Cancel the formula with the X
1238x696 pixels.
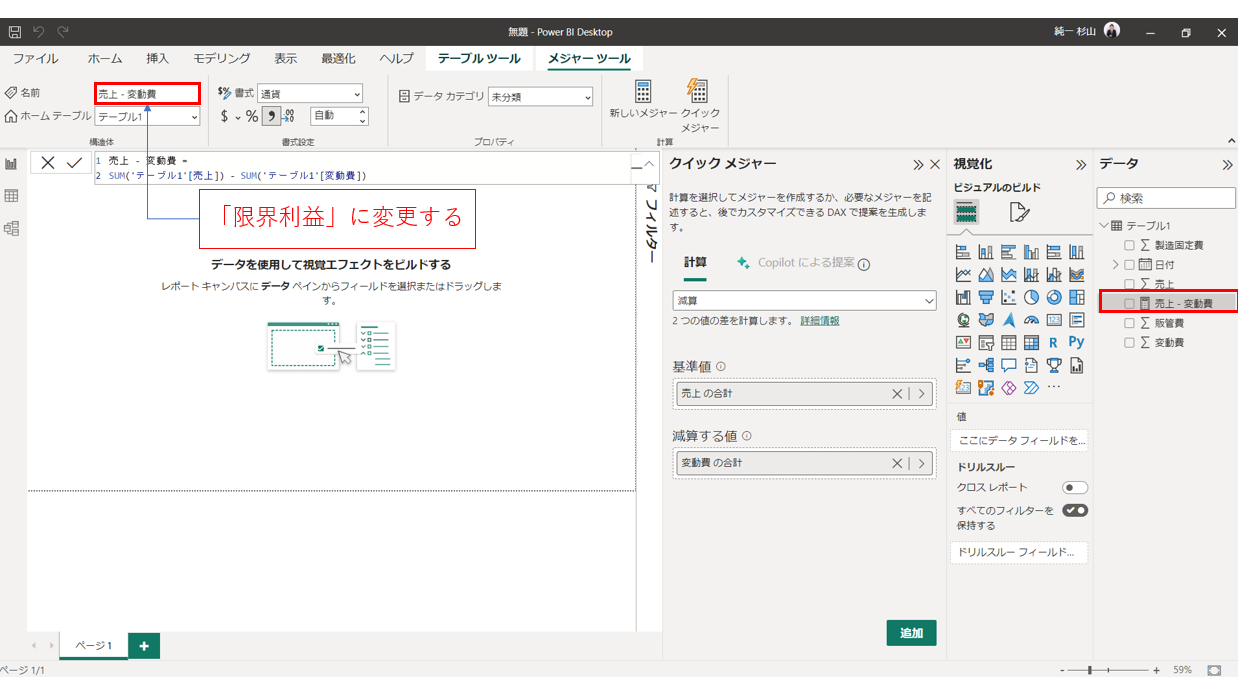click(x=47, y=162)
